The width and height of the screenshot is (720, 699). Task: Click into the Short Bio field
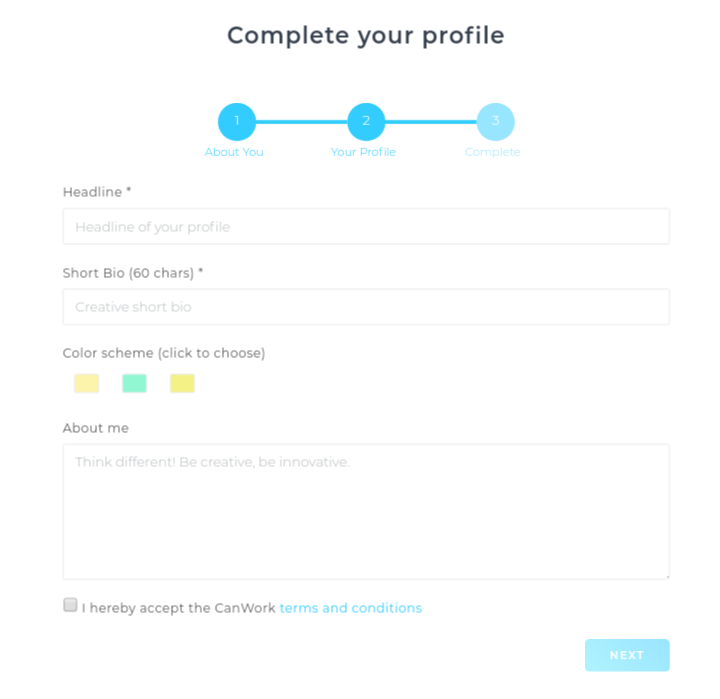(x=366, y=307)
